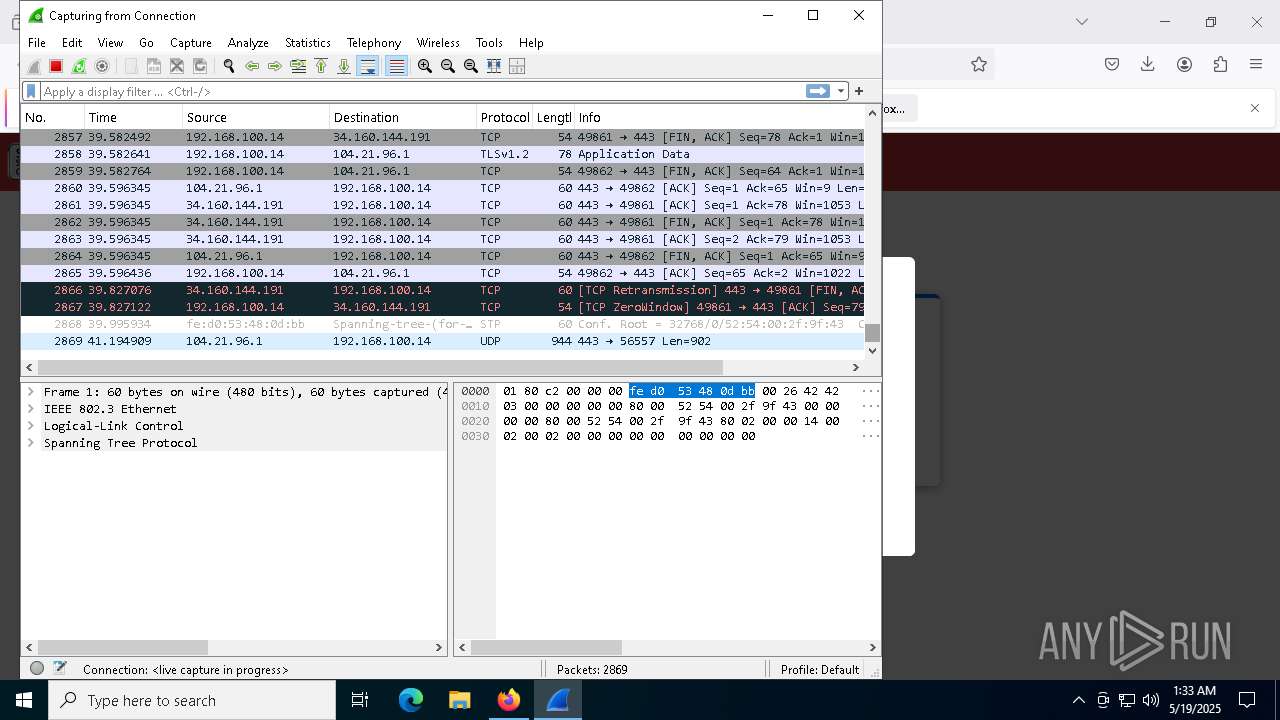Sort the packet list by Source column
This screenshot has height=720, width=1280.
click(256, 117)
